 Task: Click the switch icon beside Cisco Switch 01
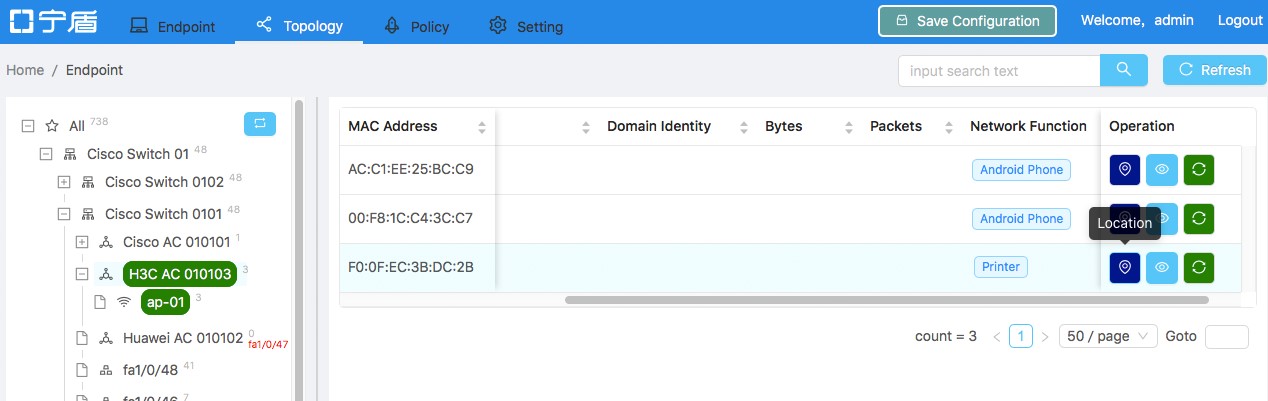coord(70,154)
